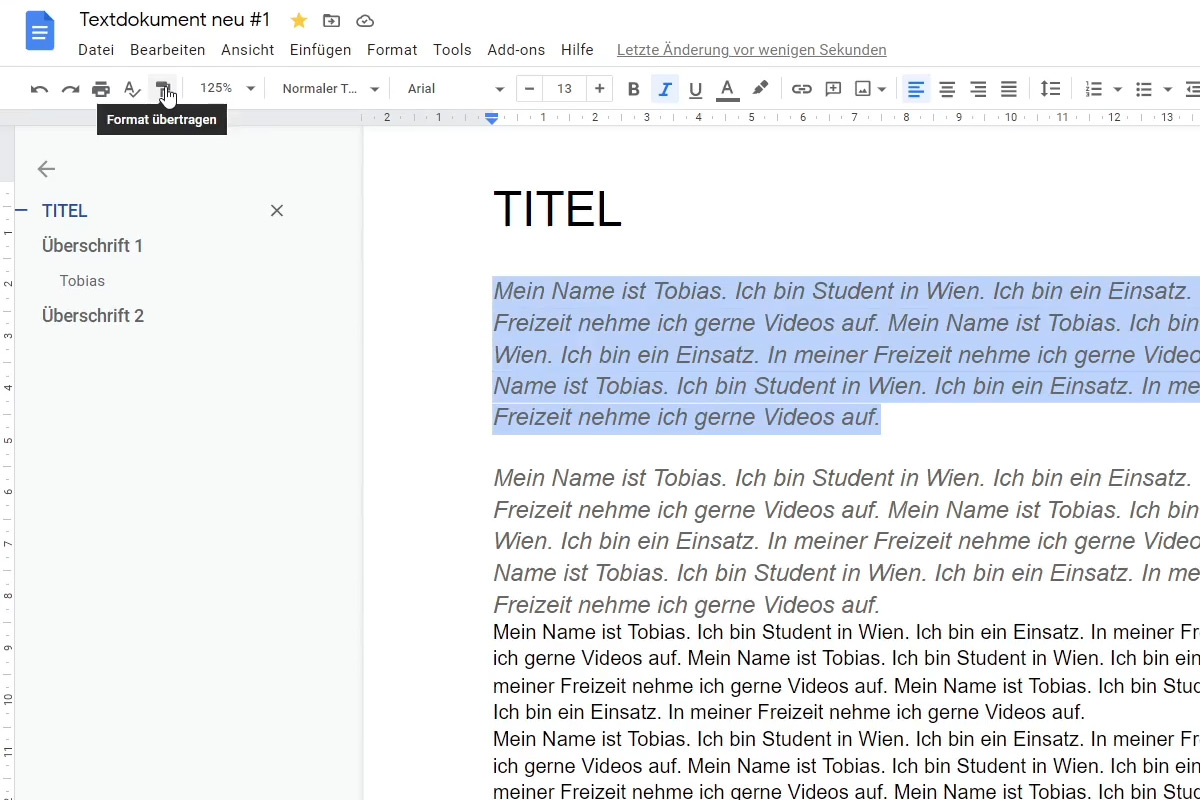
Task: Insert a link via chain icon
Action: tap(801, 89)
